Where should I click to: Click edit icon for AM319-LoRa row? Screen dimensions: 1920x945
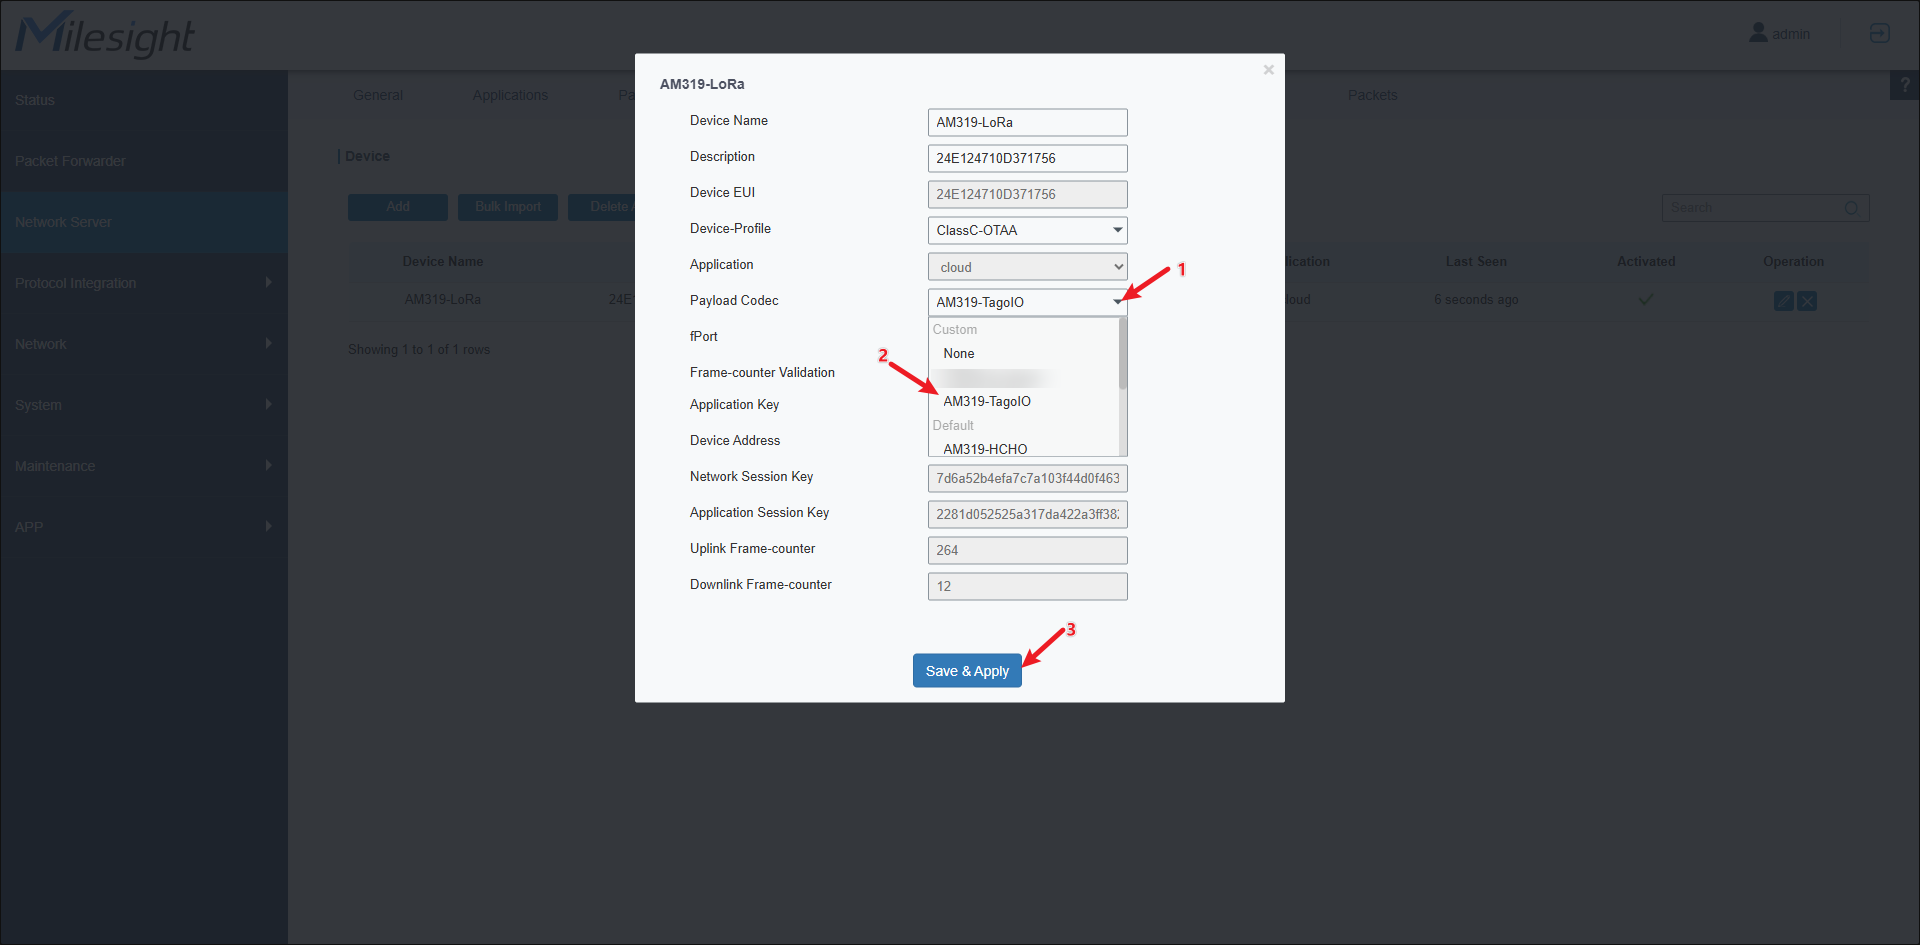(x=1783, y=301)
